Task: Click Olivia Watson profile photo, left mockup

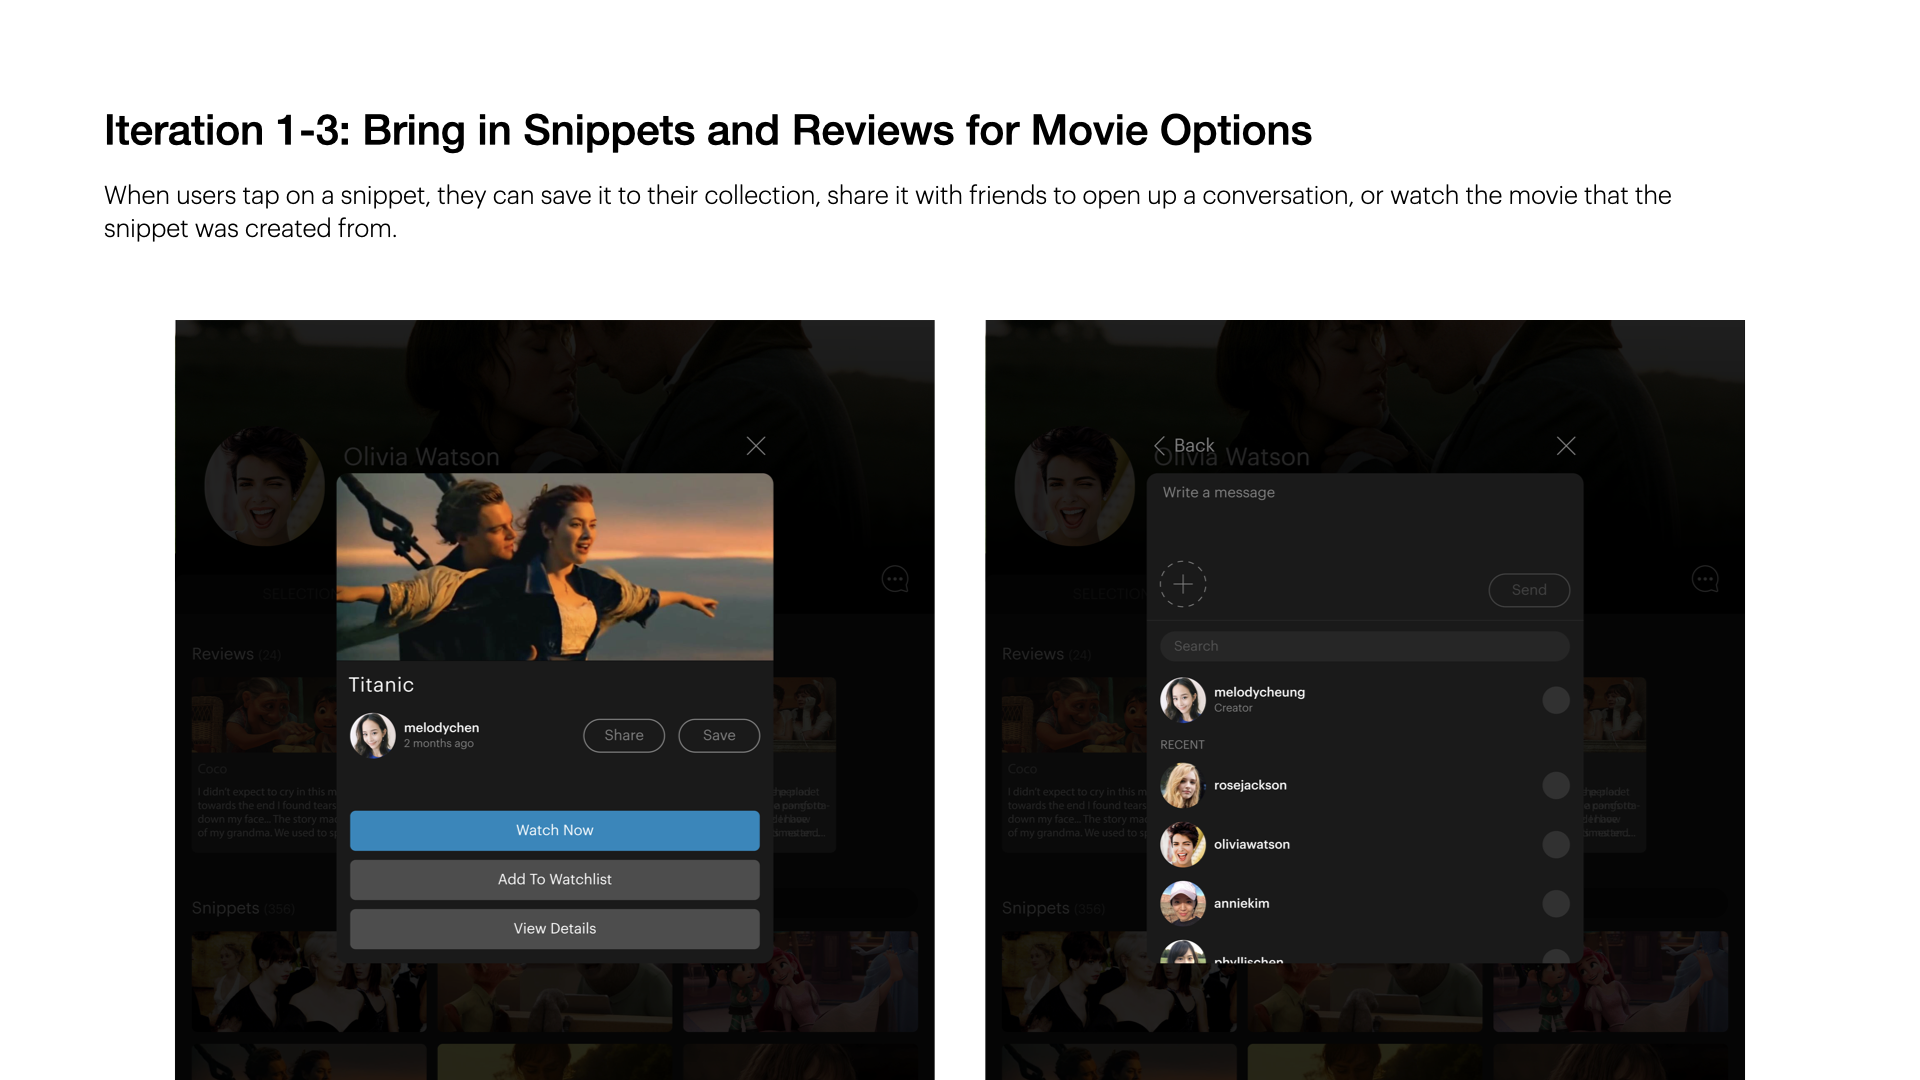Action: [264, 486]
